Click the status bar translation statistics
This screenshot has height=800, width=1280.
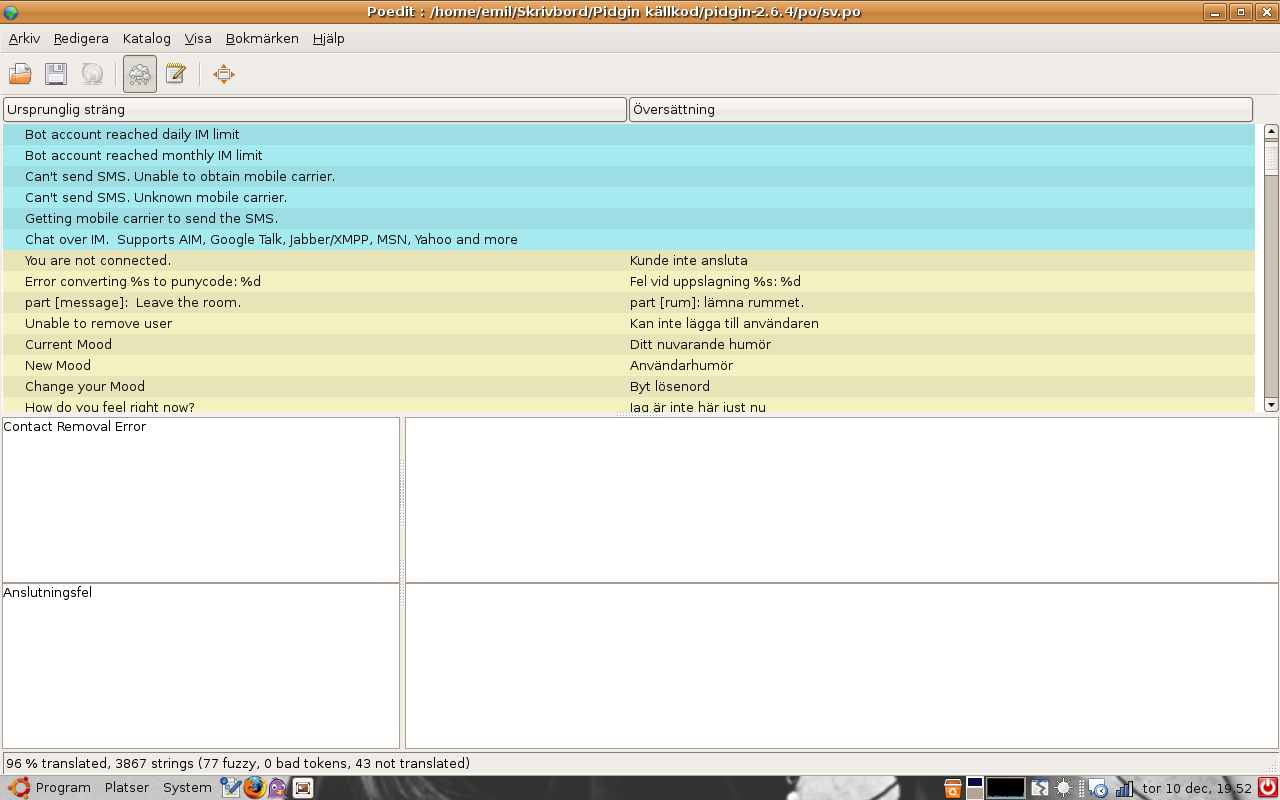pos(238,763)
